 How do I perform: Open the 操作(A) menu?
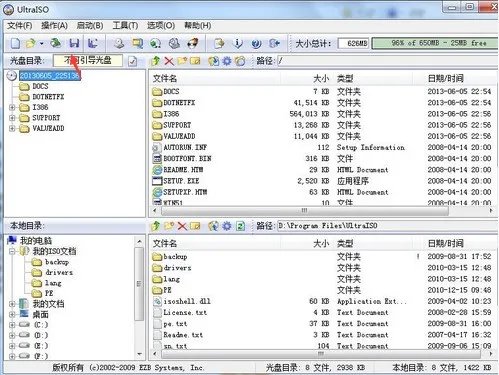pyautogui.click(x=54, y=26)
